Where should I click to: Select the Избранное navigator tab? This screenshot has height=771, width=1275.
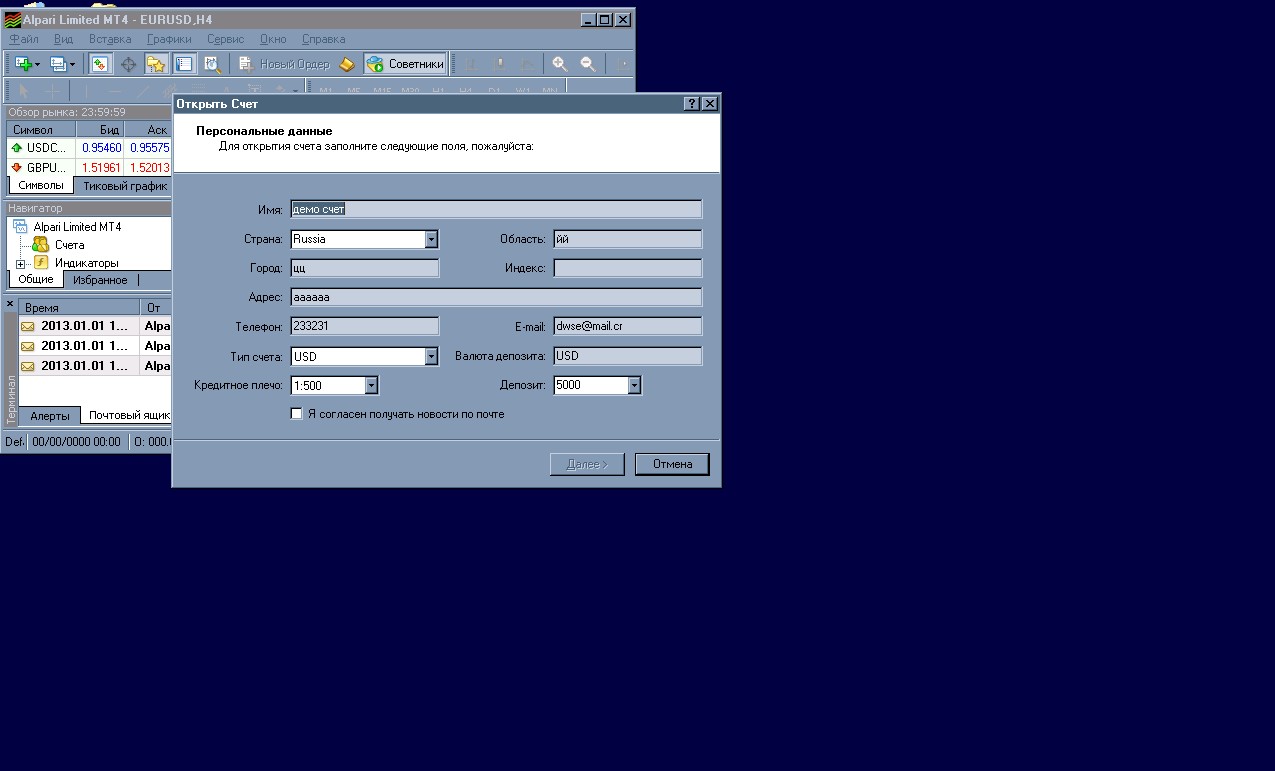[x=100, y=280]
